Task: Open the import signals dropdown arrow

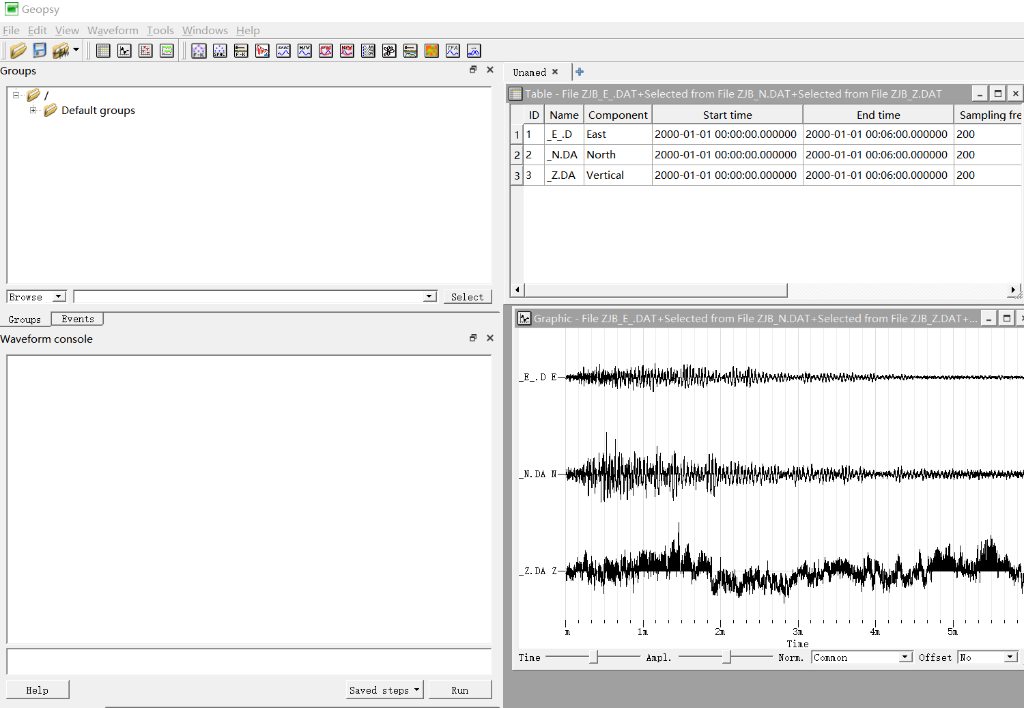Action: click(76, 50)
